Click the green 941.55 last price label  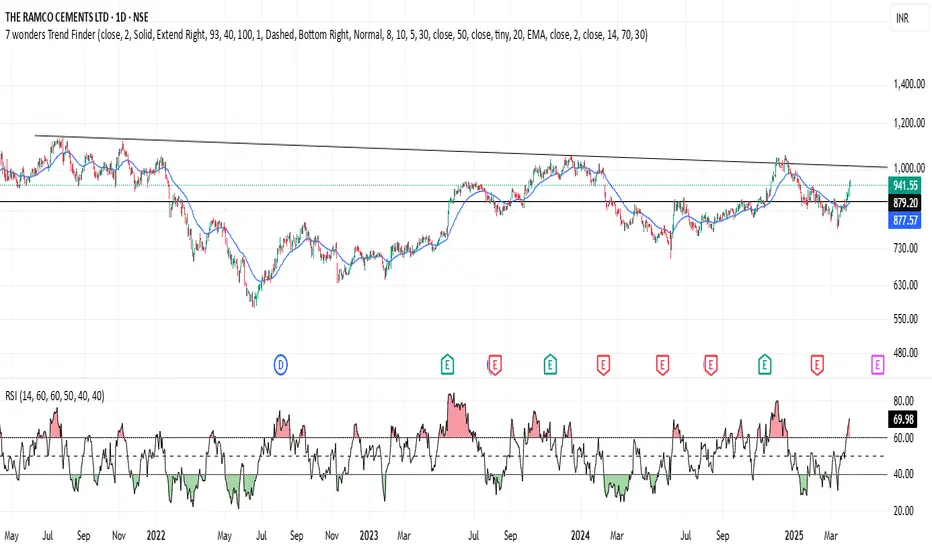point(905,186)
